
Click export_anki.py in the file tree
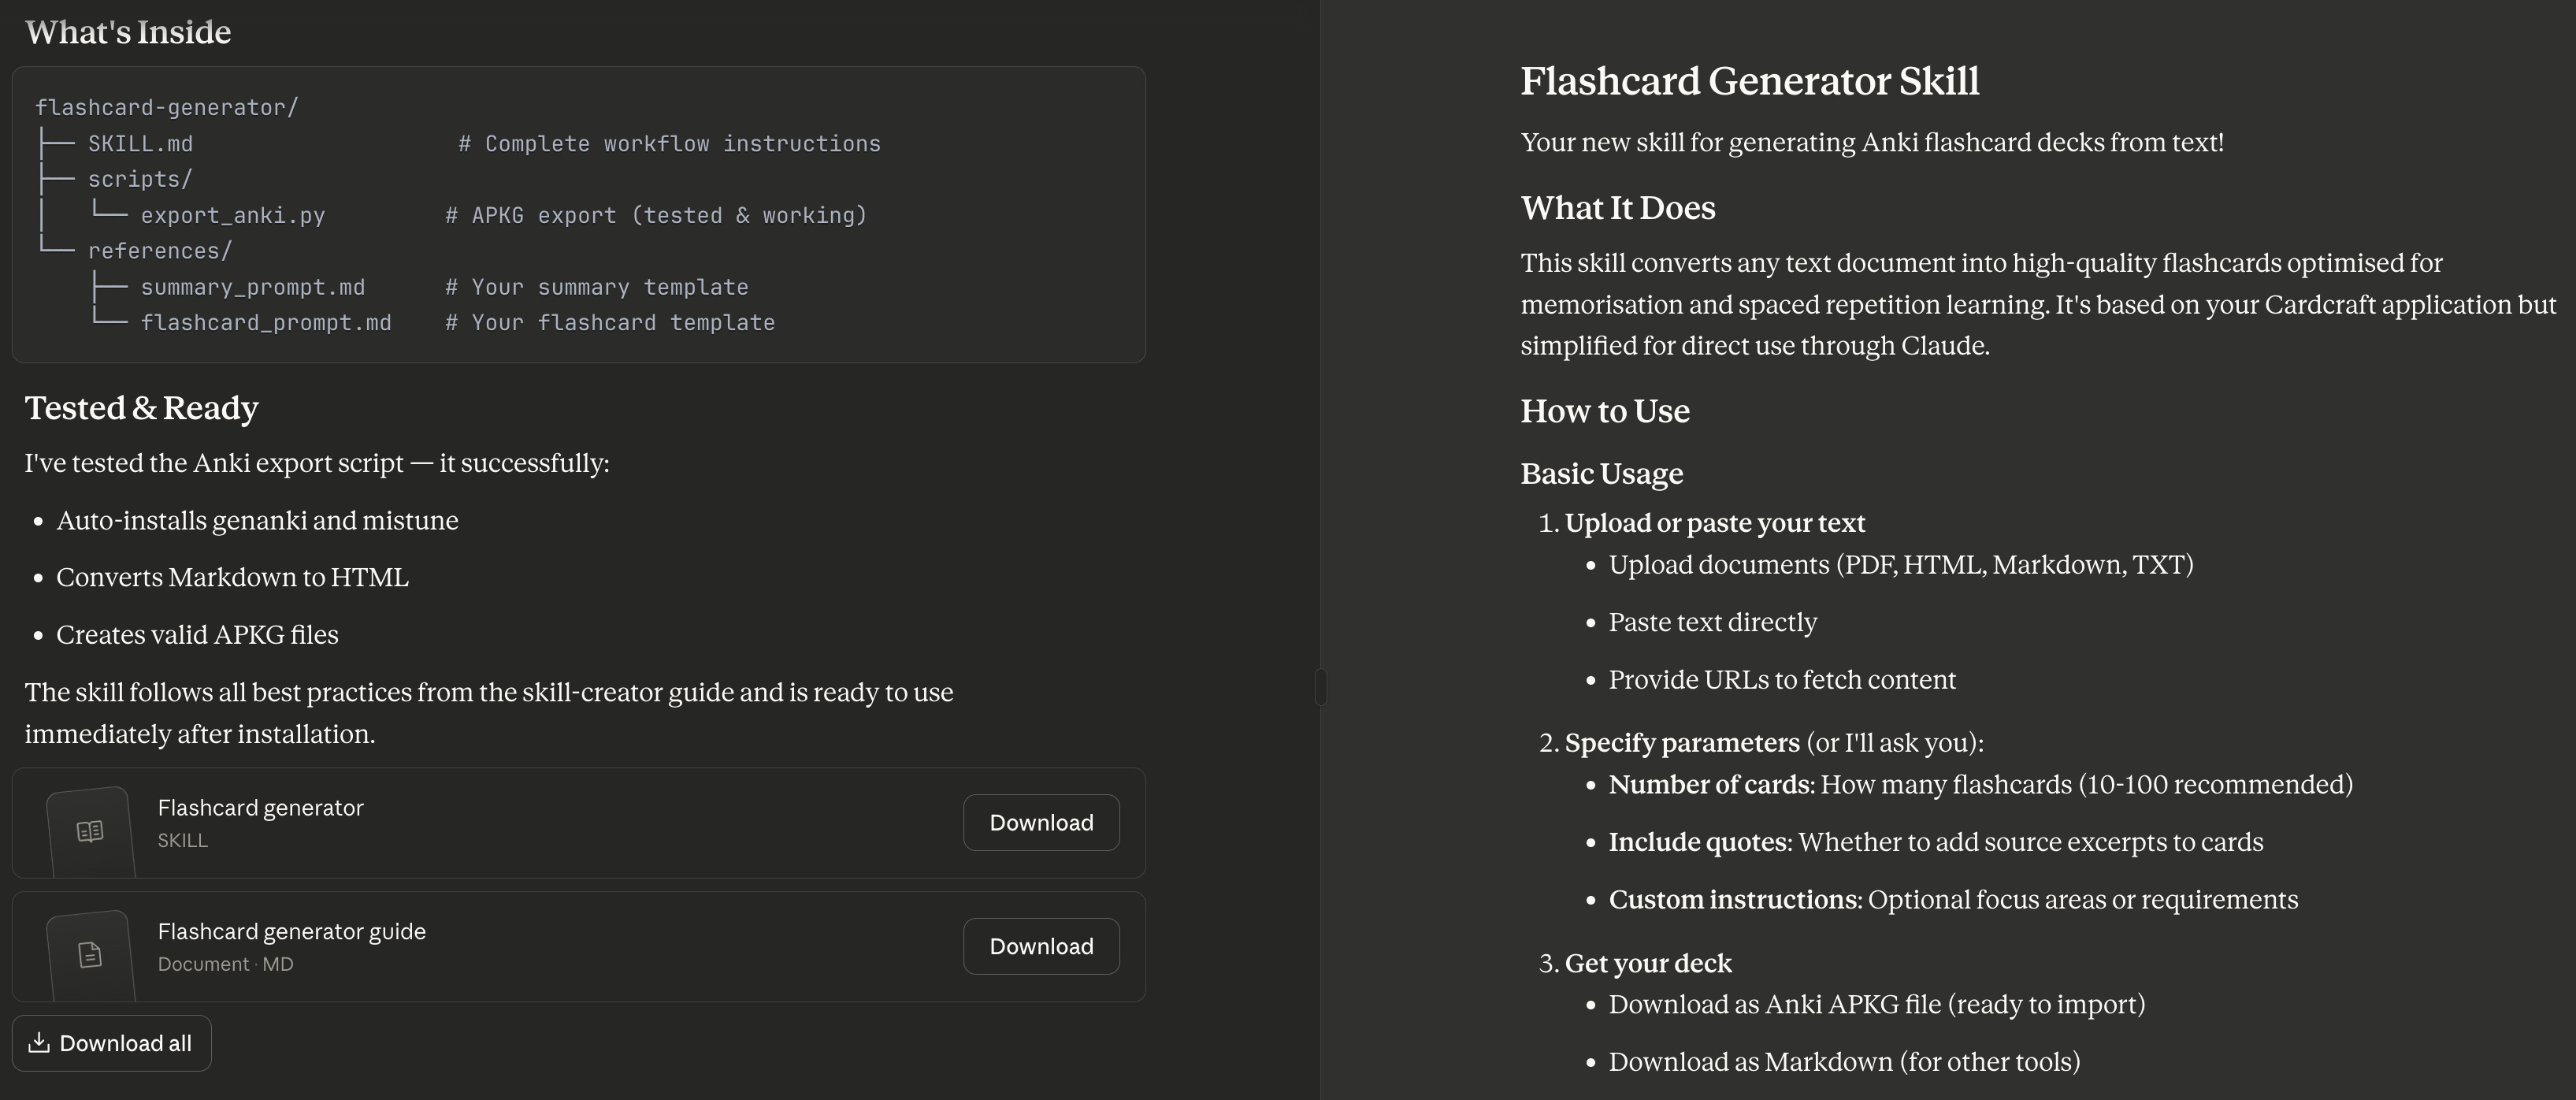[x=232, y=216]
